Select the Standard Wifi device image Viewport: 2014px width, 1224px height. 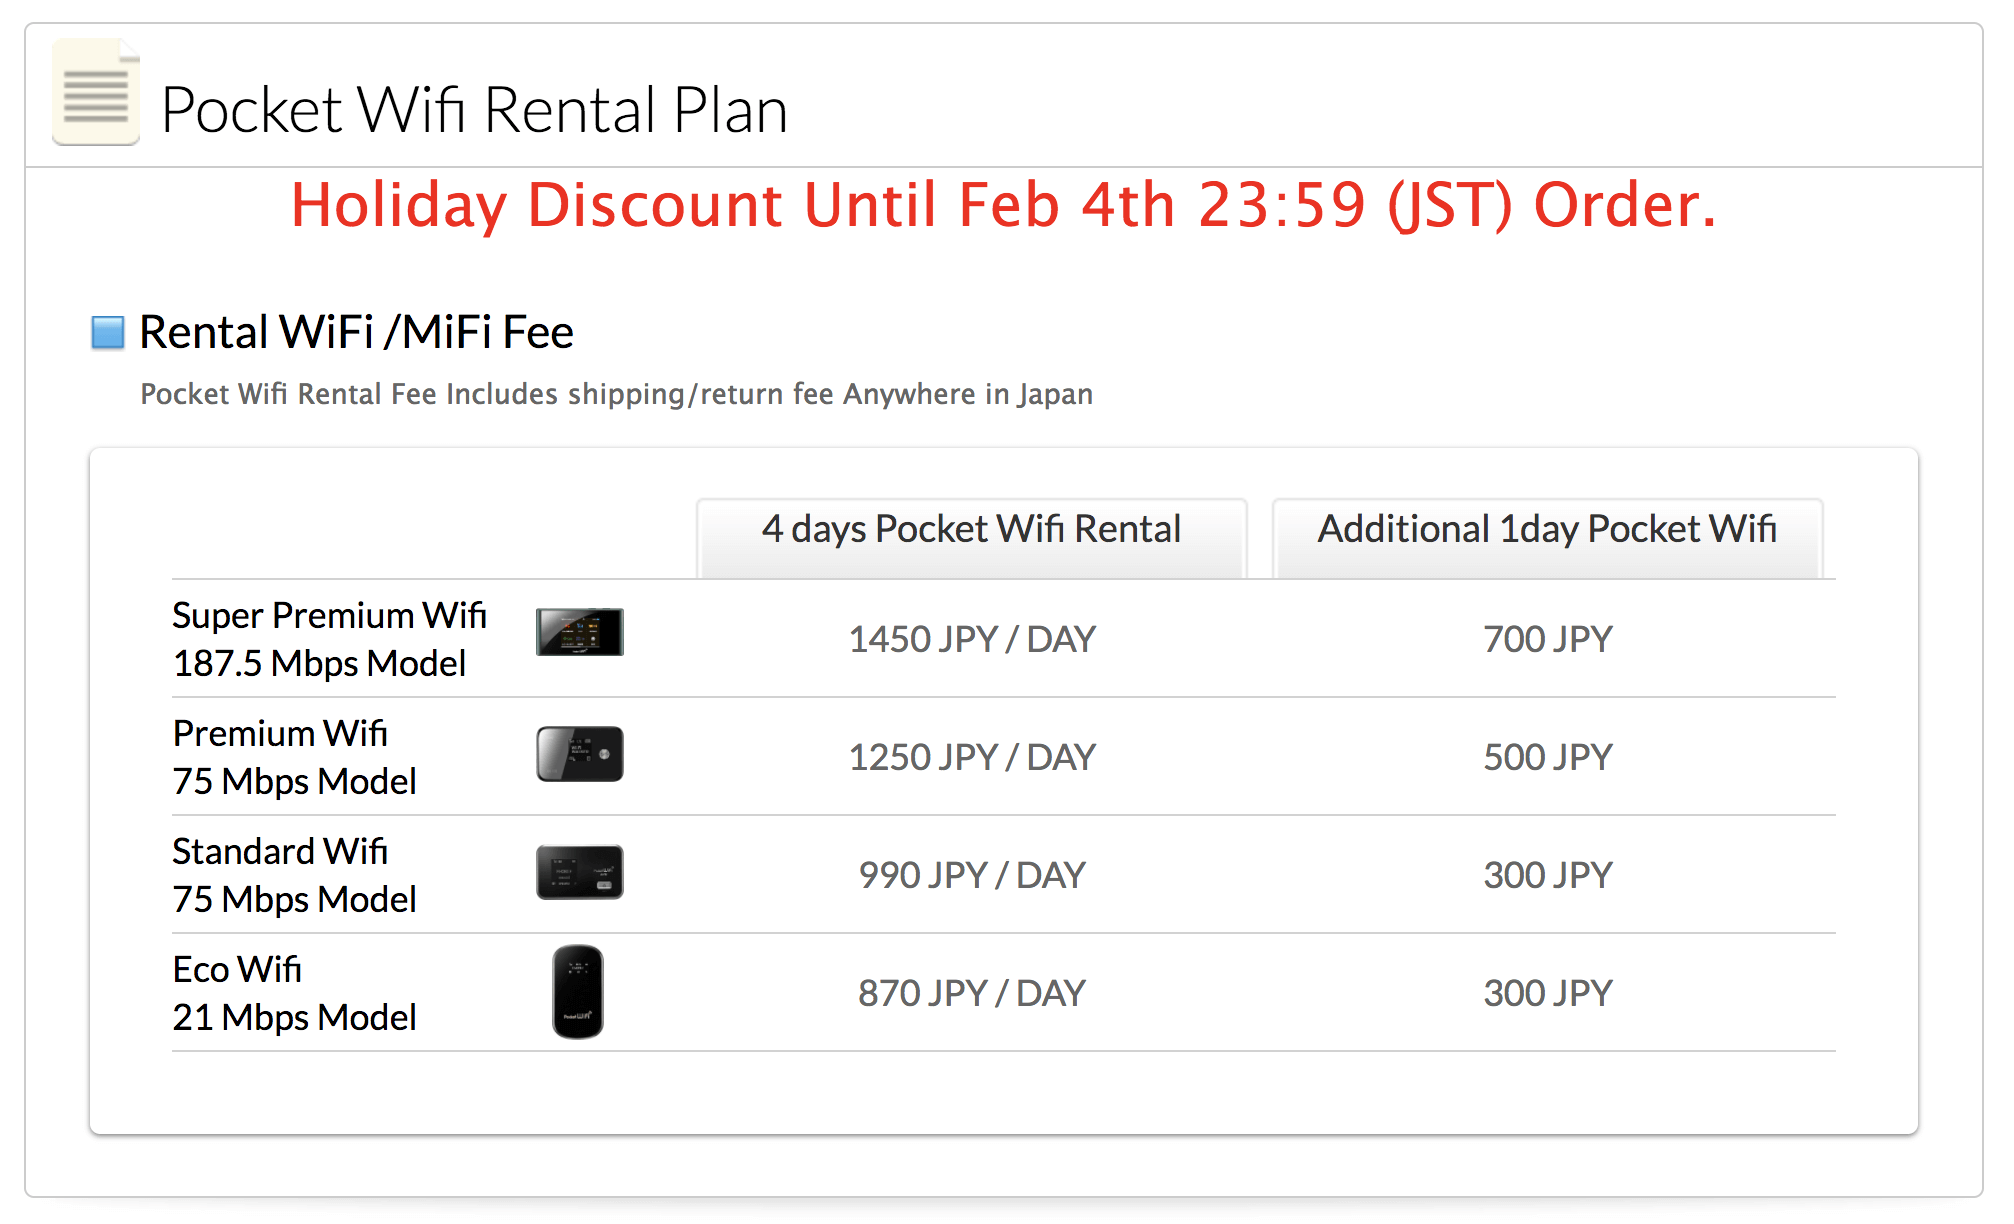(580, 872)
